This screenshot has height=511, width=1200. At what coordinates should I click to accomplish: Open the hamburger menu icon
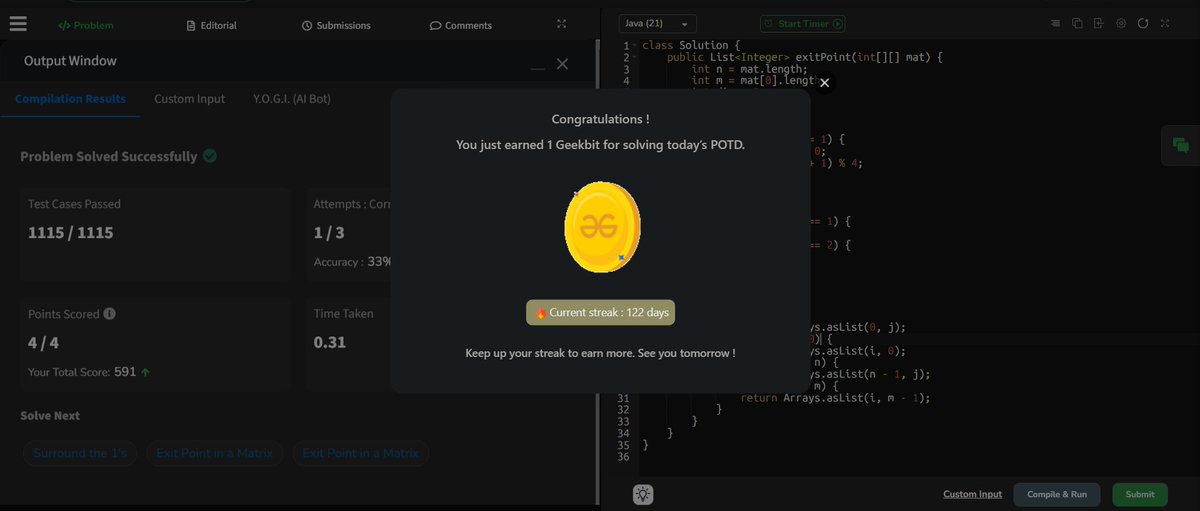click(x=18, y=24)
